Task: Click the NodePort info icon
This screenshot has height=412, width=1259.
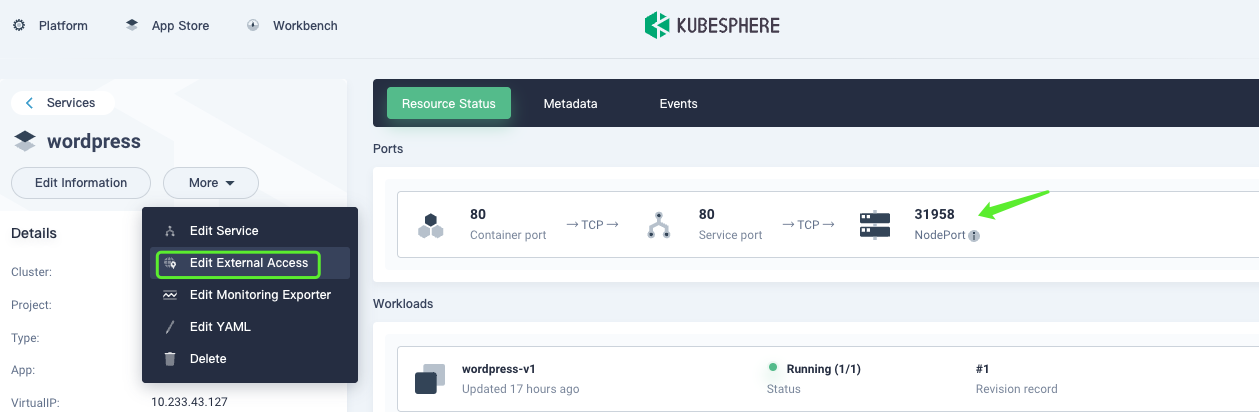Action: [x=974, y=236]
